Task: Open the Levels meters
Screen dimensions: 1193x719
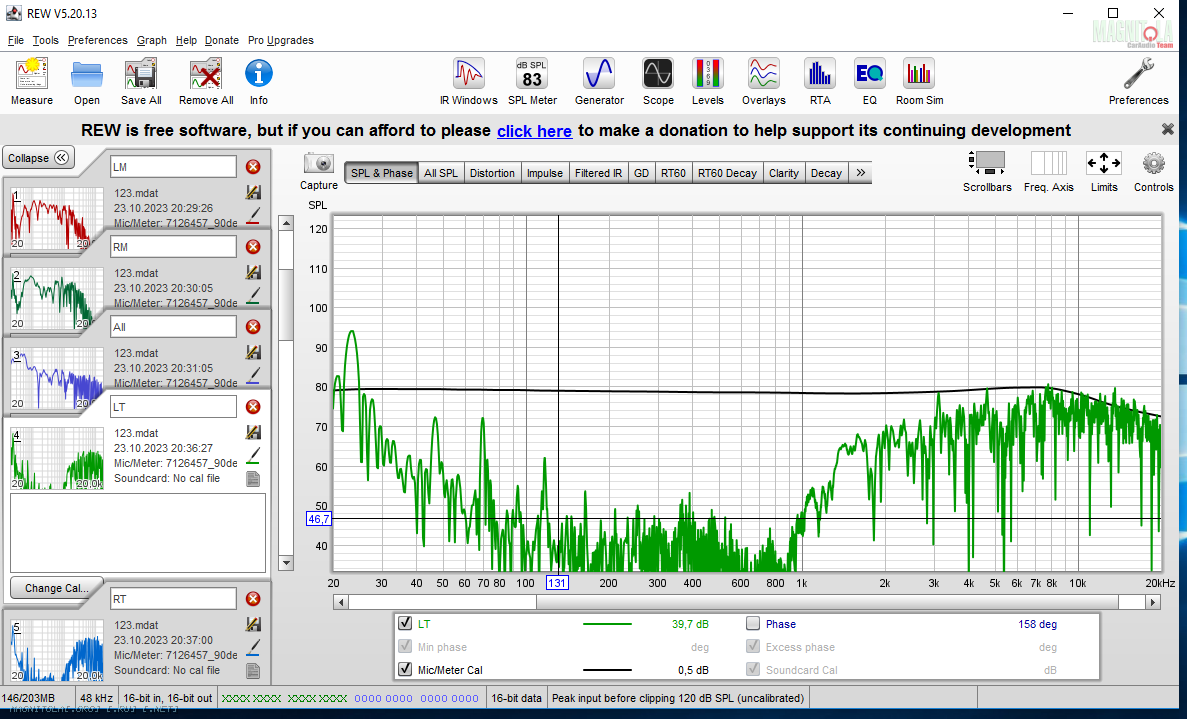Action: click(x=708, y=74)
